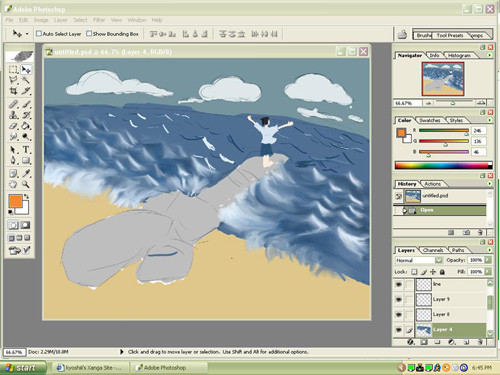
Task: Create a new layer in Layers panel
Action: click(467, 342)
